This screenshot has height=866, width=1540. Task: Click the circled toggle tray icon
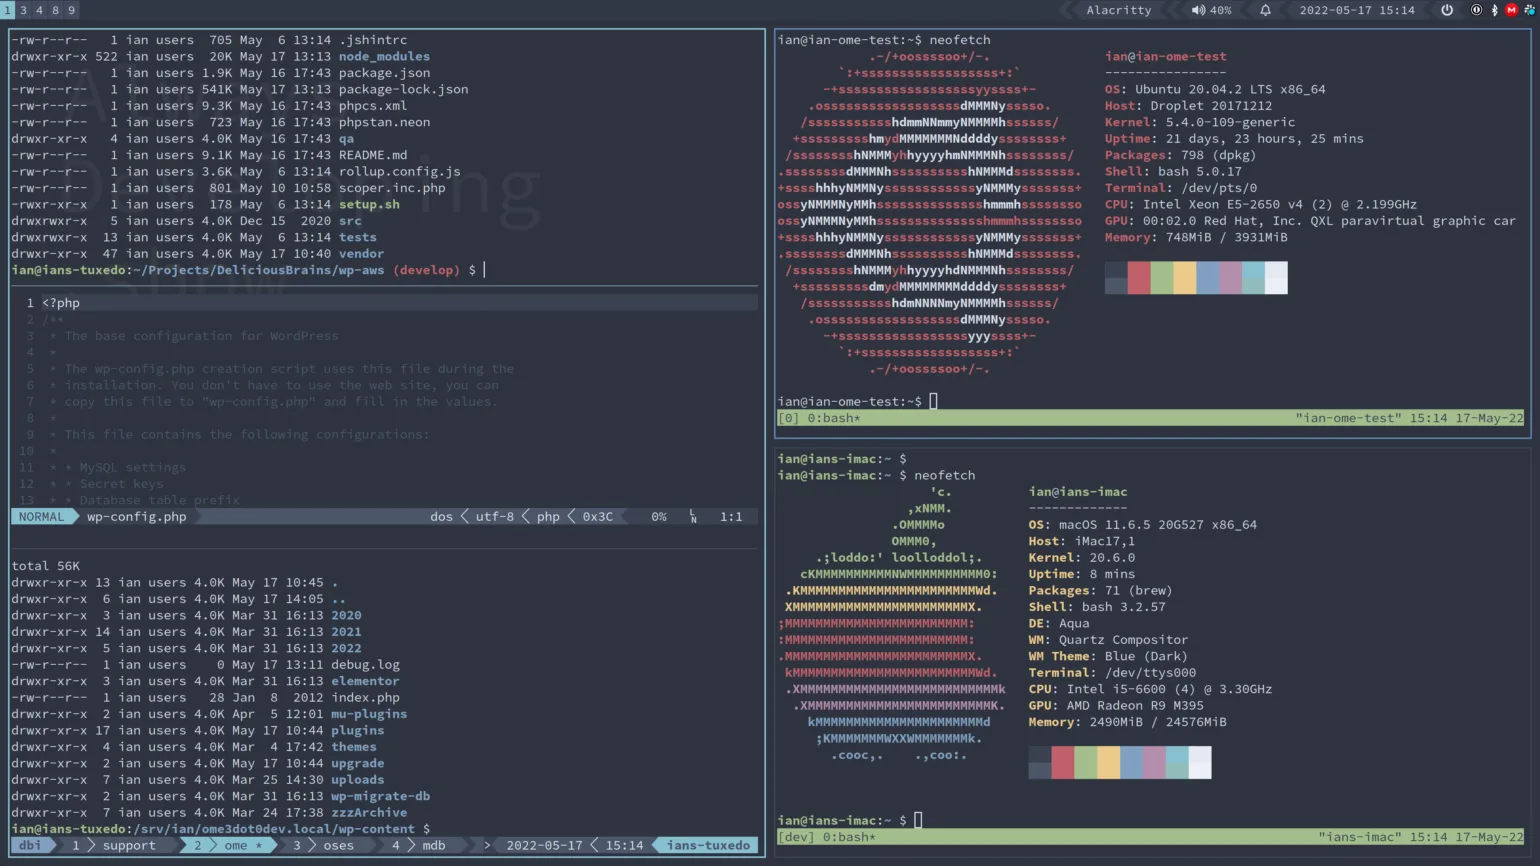1476,10
